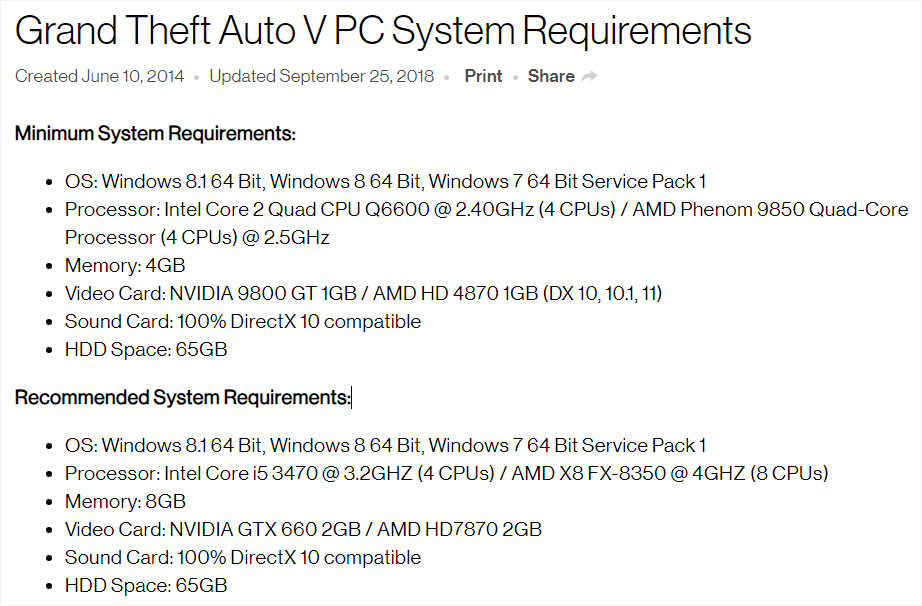This screenshot has height=606, width=922.
Task: Open the Print link
Action: (483, 76)
